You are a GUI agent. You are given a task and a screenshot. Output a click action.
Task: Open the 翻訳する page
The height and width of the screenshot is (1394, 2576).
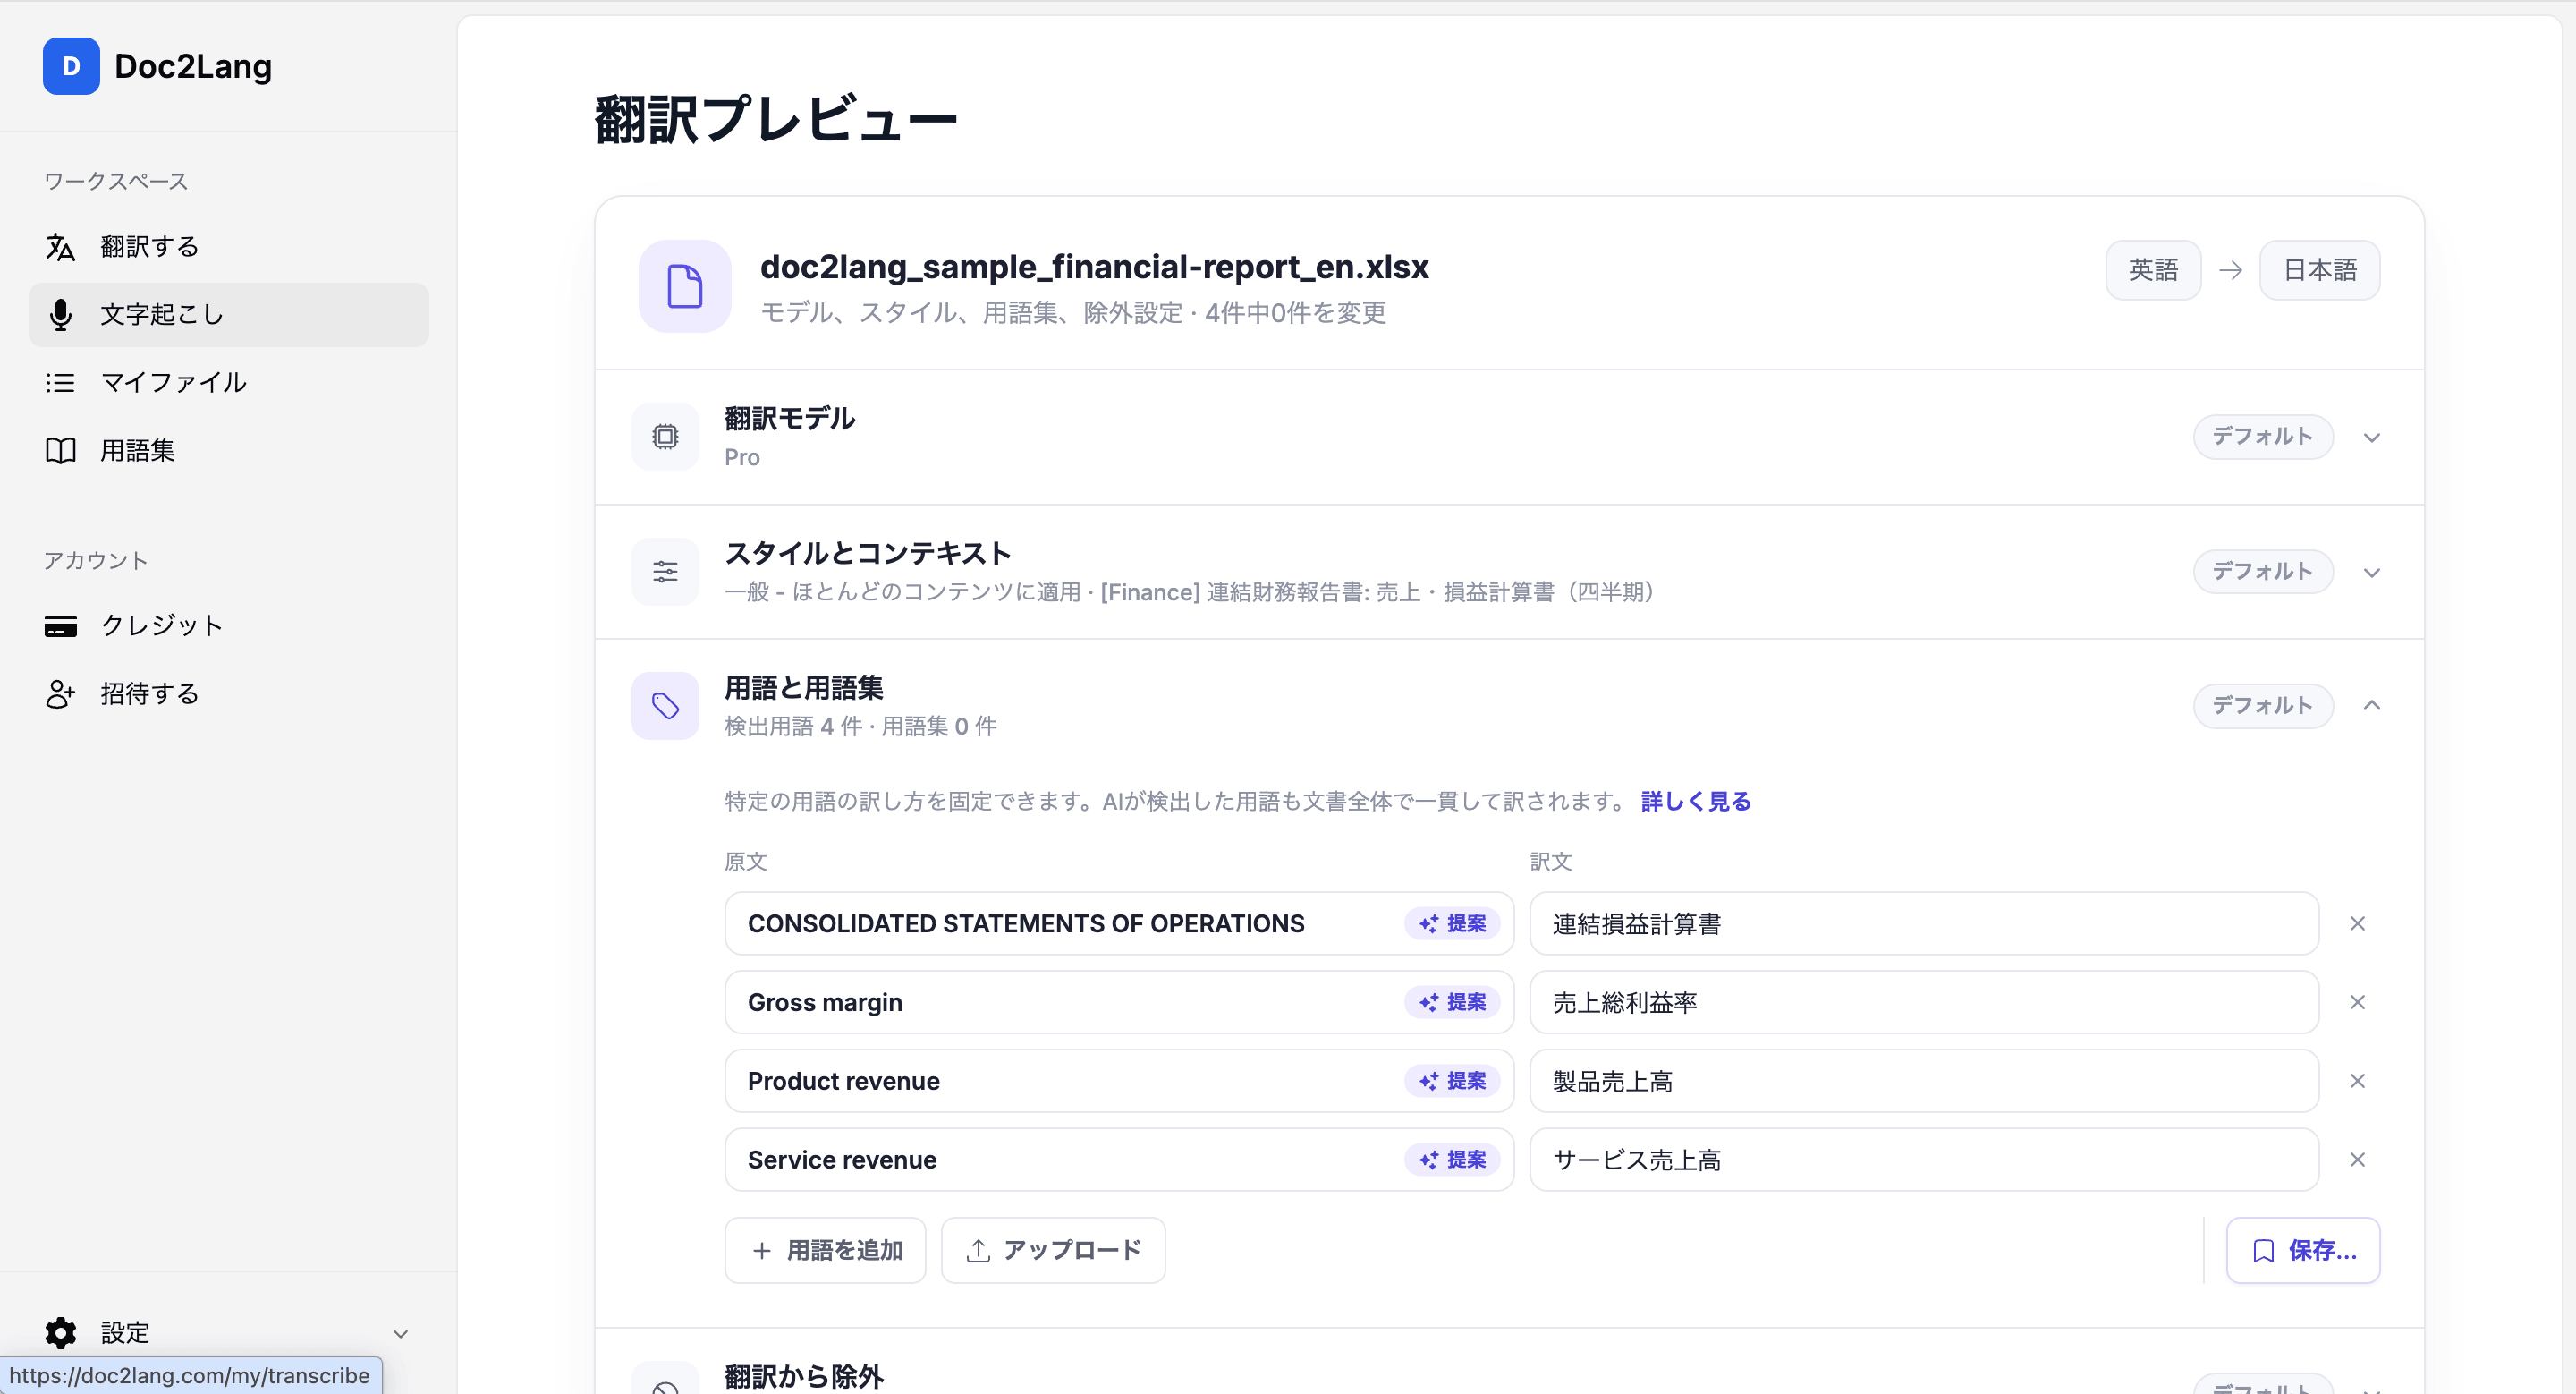229,247
